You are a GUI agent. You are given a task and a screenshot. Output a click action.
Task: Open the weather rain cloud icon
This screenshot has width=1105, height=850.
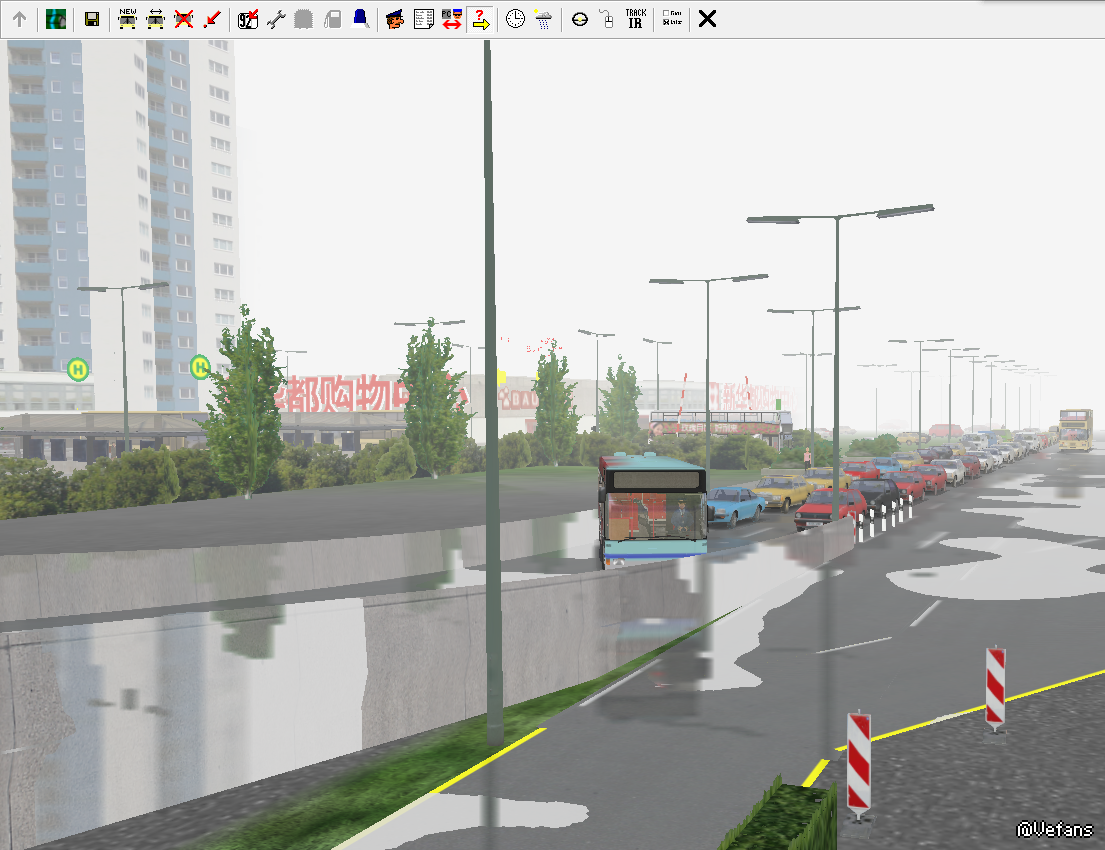click(x=543, y=19)
